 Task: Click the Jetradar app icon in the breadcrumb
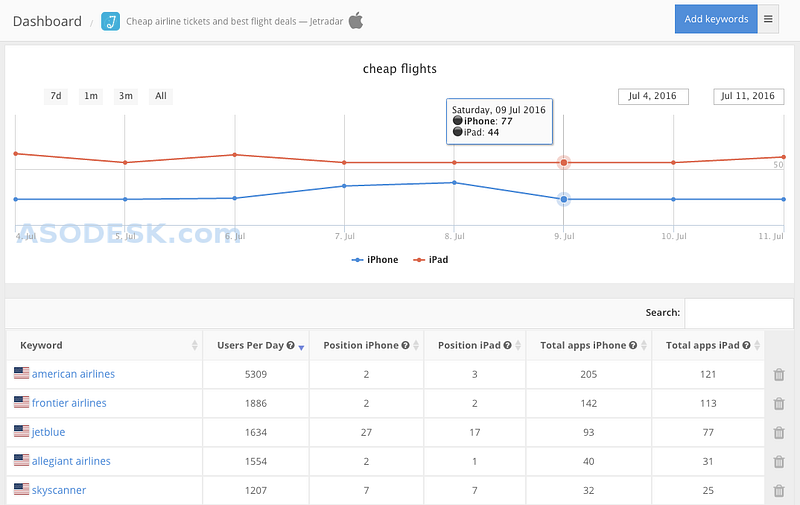[111, 21]
